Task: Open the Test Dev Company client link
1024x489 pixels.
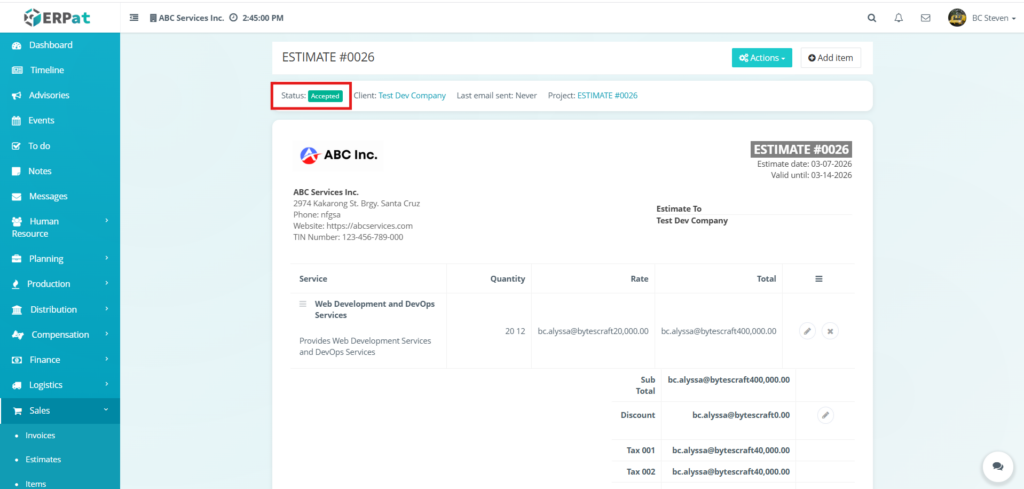Action: click(x=412, y=96)
